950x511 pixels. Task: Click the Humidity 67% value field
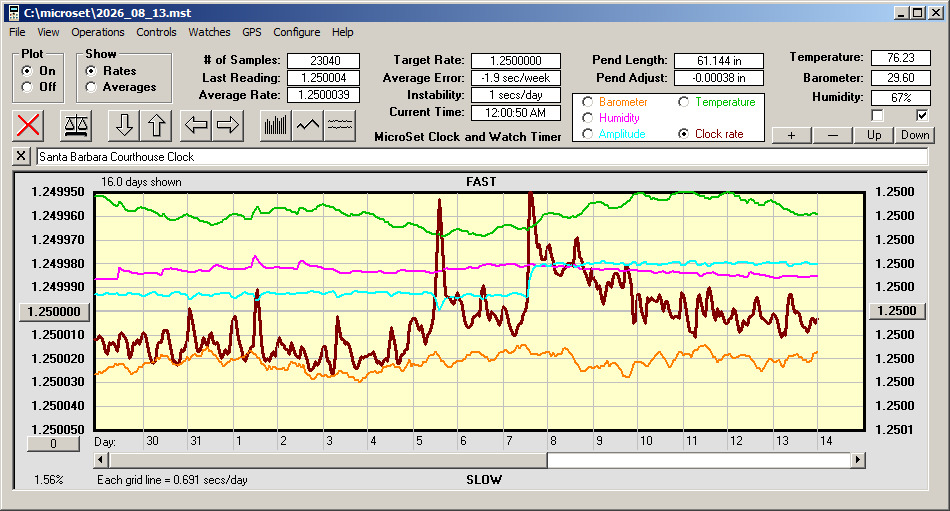pos(900,97)
